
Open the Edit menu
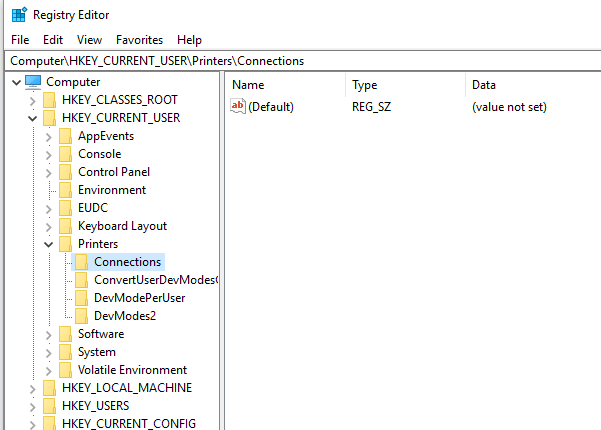pos(53,40)
